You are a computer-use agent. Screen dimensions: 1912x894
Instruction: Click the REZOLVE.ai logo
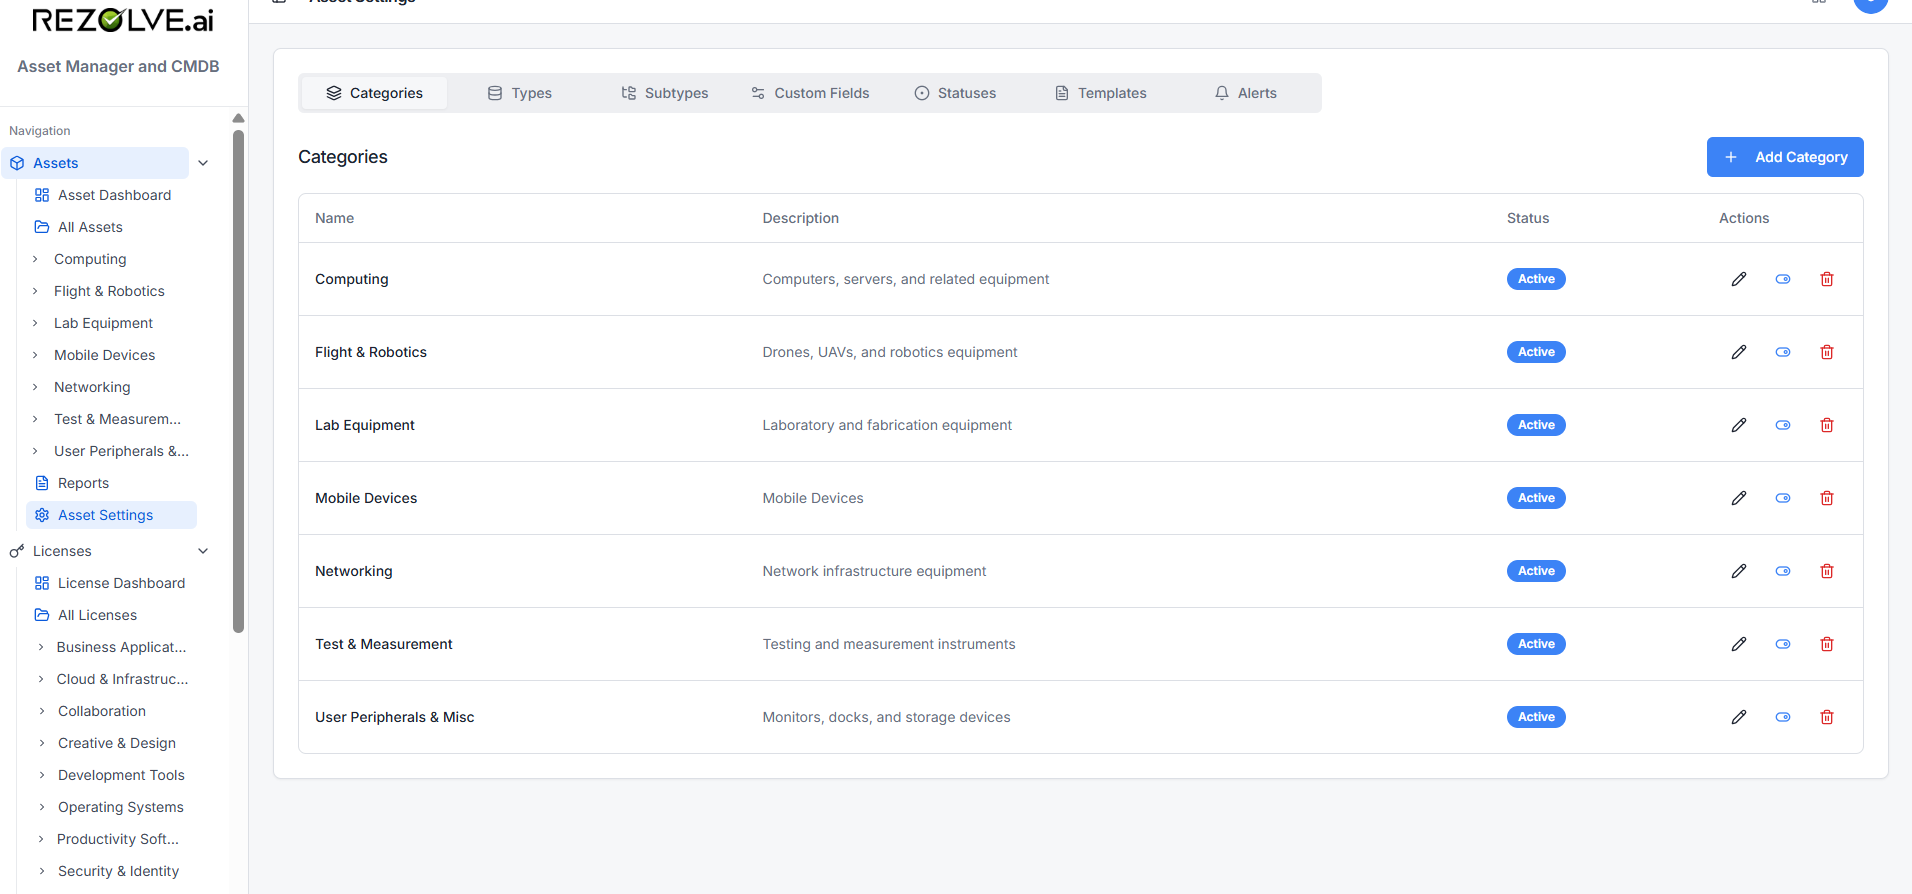point(122,19)
